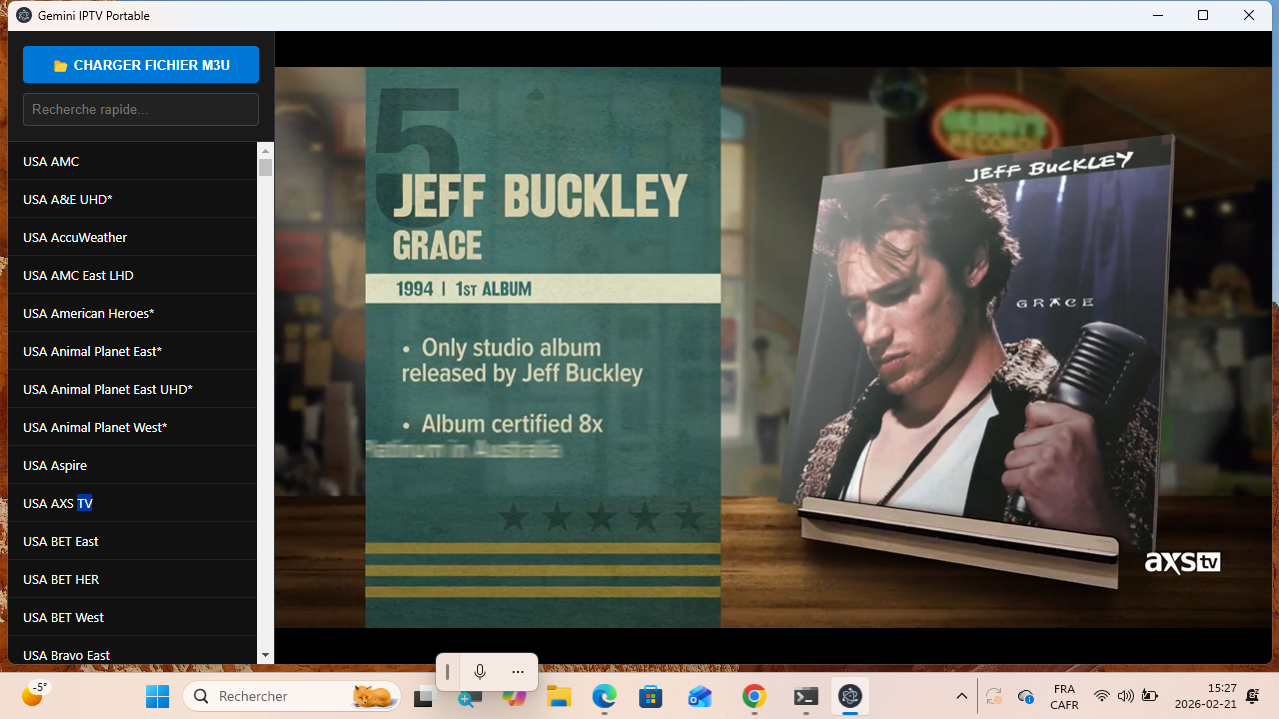Show hidden system tray icons
The image size is (1279, 719).
point(962,696)
